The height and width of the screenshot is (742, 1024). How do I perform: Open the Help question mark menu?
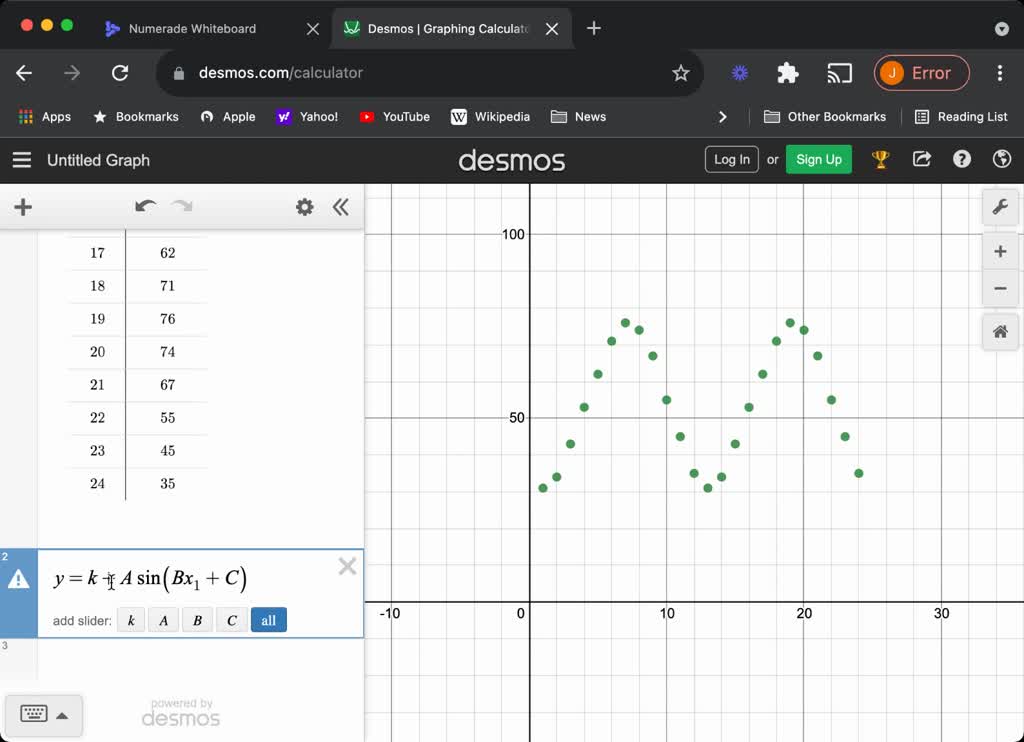click(x=962, y=159)
